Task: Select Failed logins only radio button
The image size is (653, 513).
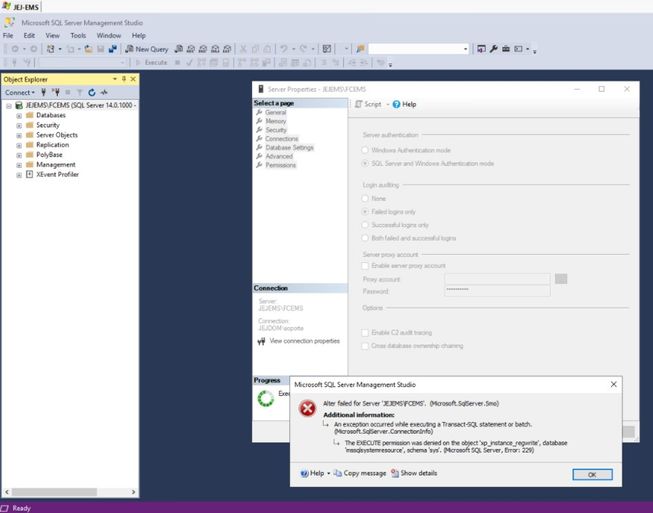Action: point(365,212)
